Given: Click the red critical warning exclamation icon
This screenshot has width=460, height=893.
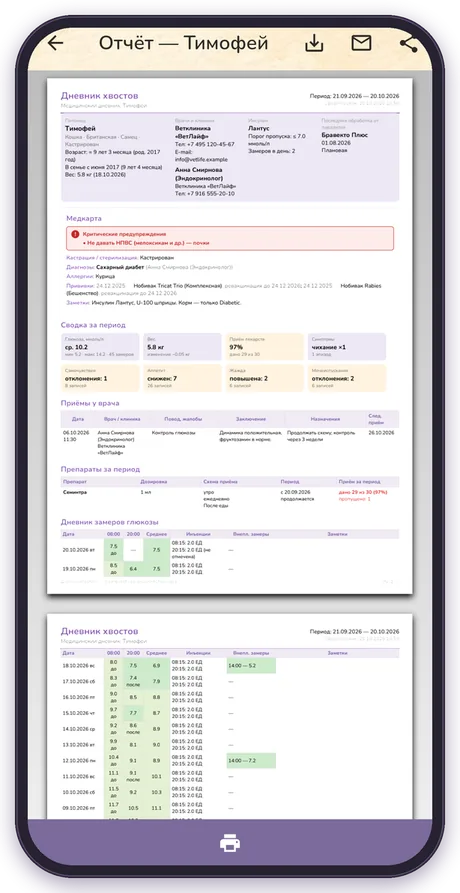Looking at the screenshot, I should 75,234.
